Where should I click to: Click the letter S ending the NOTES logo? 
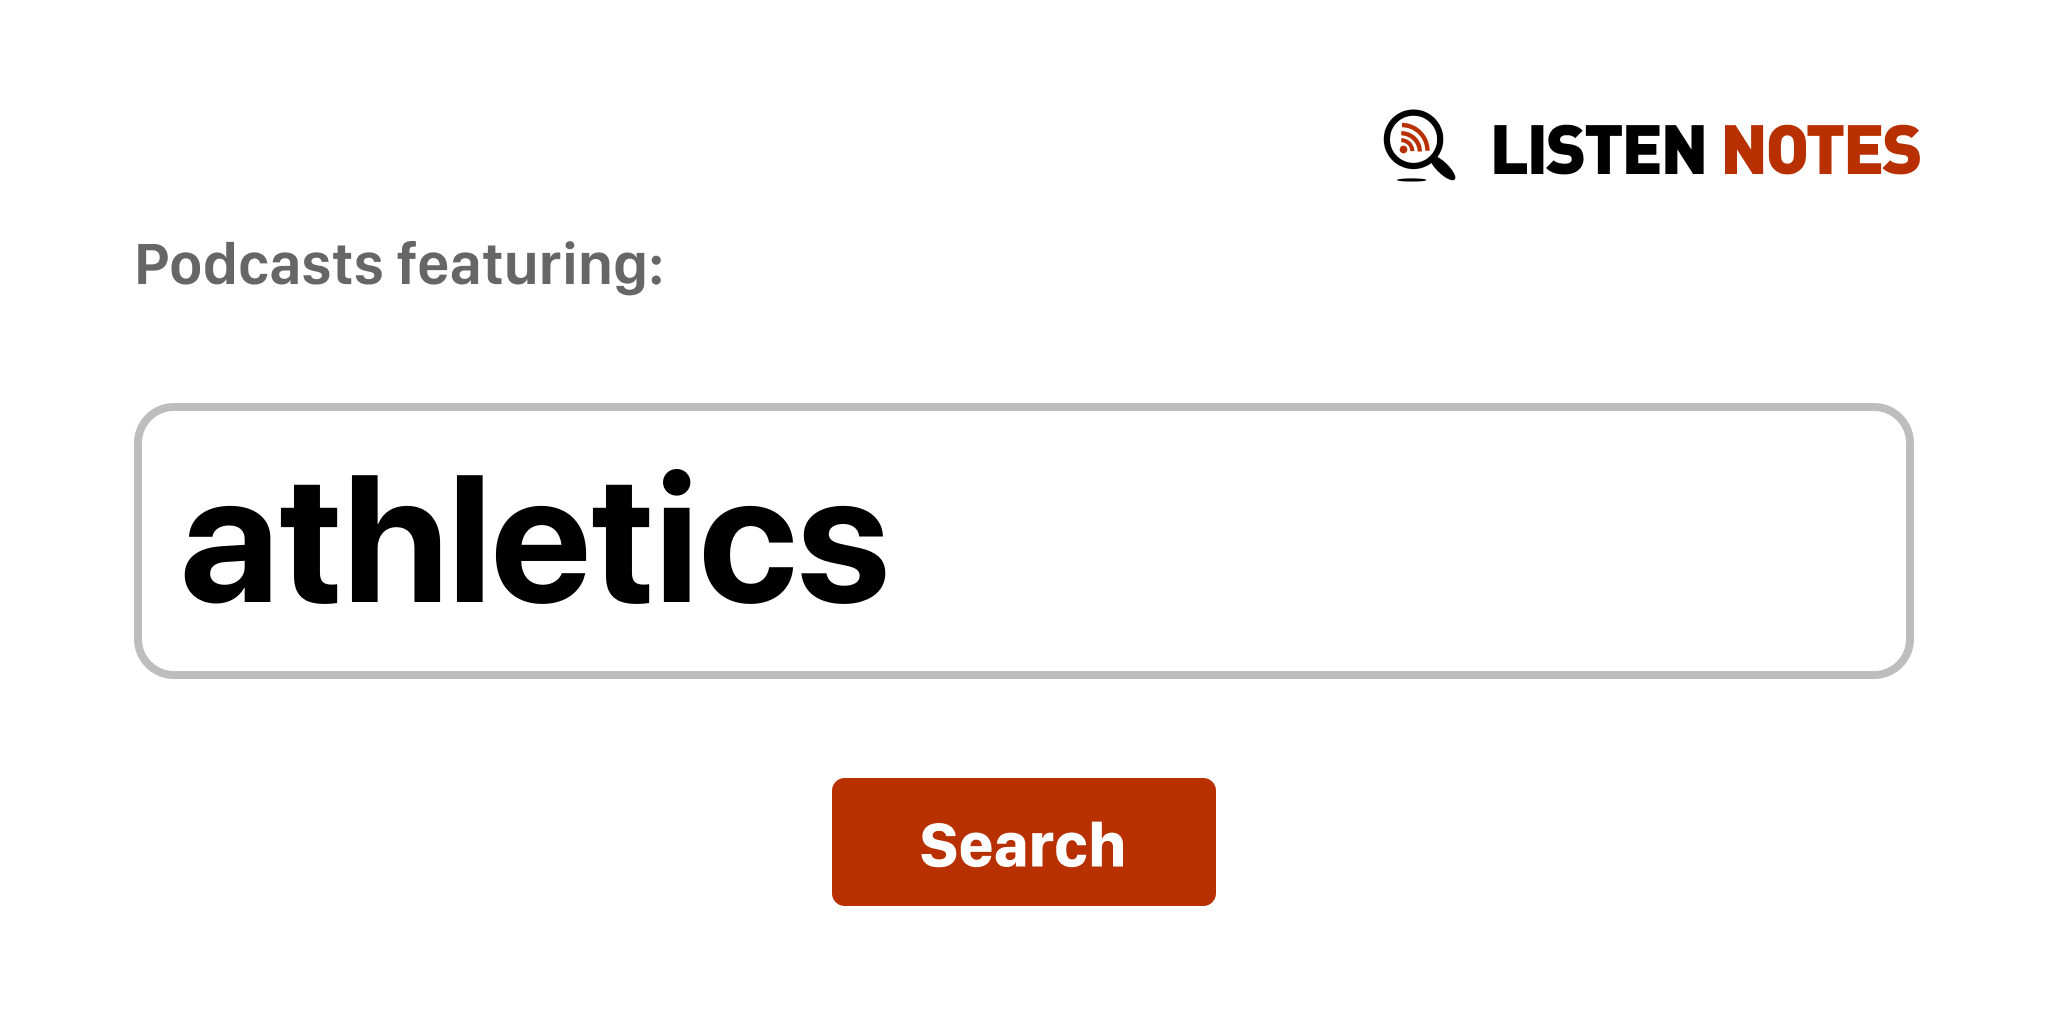click(x=1900, y=151)
